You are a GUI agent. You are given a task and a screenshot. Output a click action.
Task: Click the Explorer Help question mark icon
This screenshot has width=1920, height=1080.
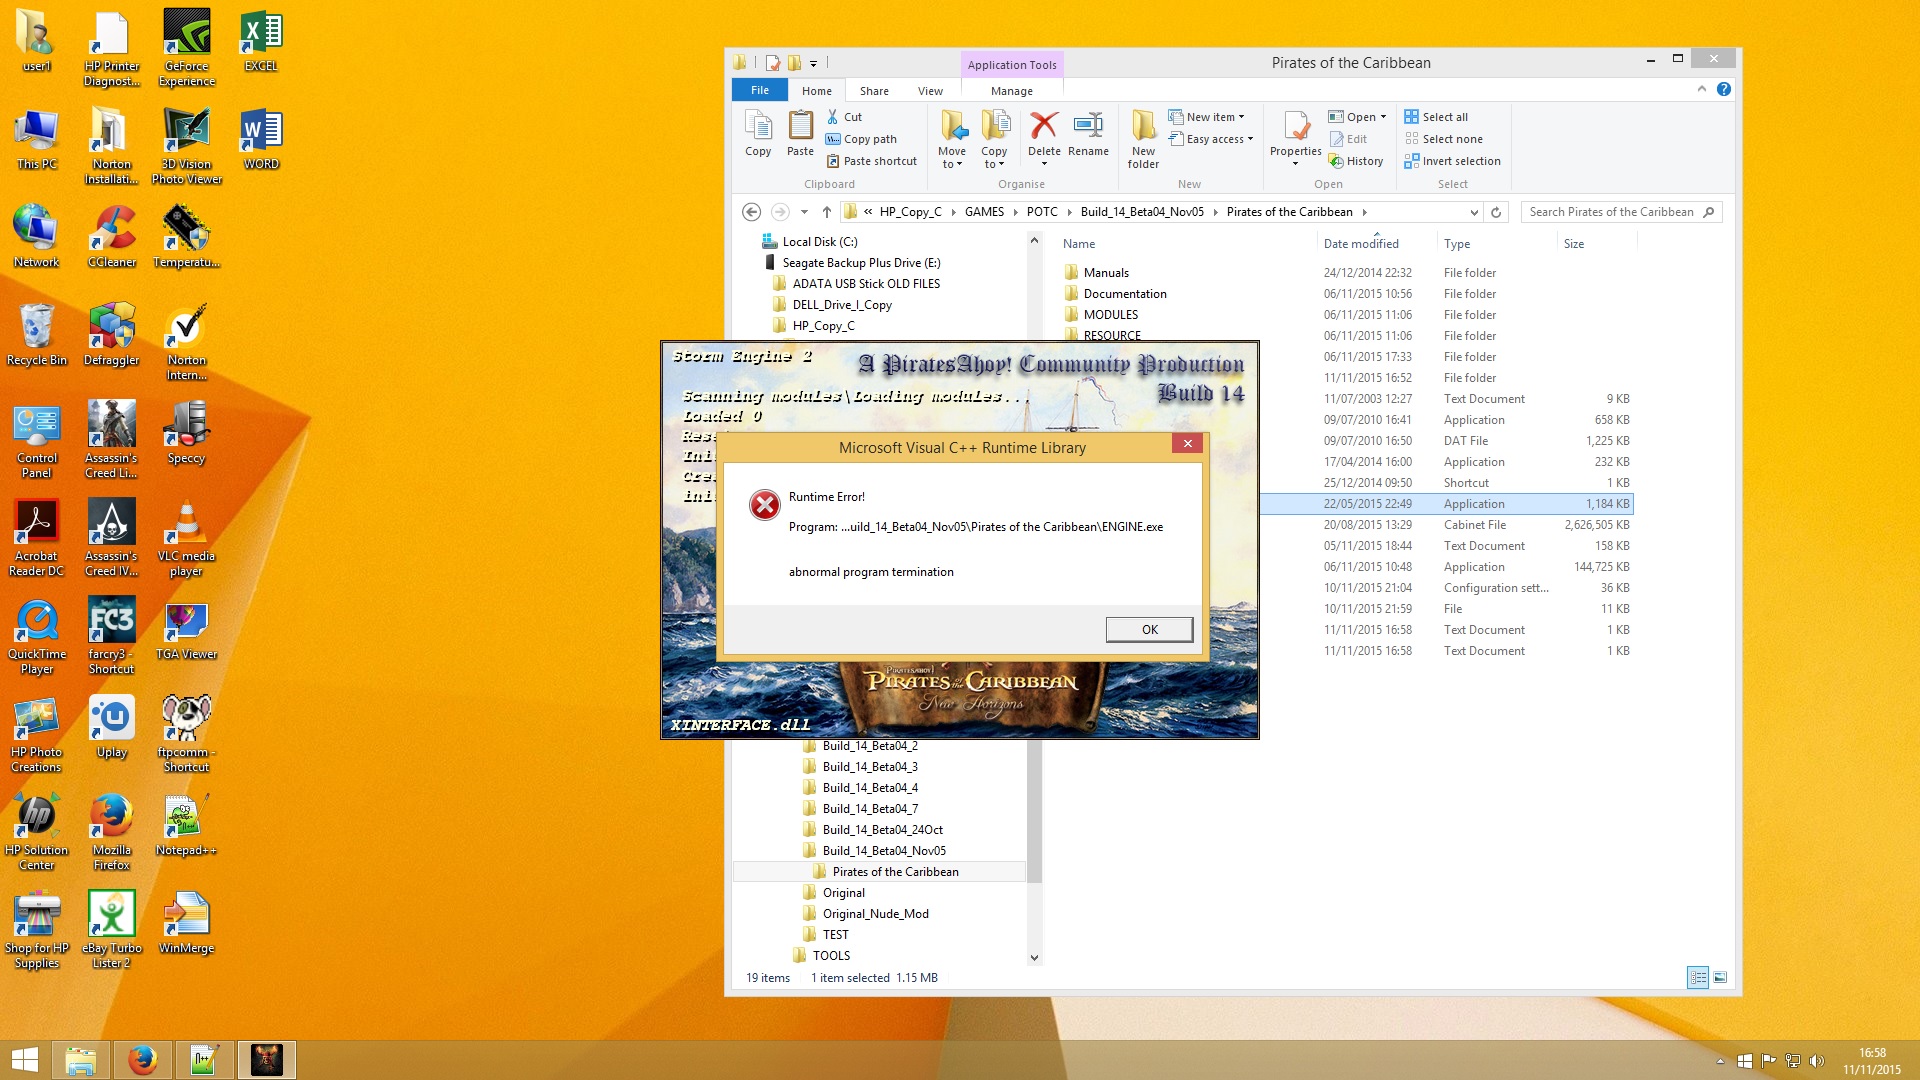pos(1724,89)
